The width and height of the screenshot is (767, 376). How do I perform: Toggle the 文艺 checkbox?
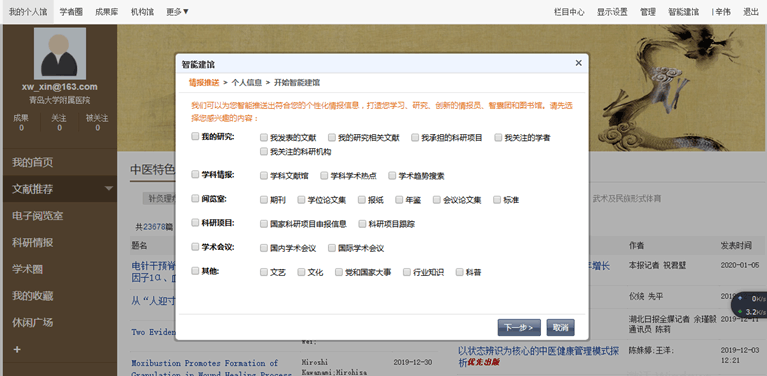point(264,272)
